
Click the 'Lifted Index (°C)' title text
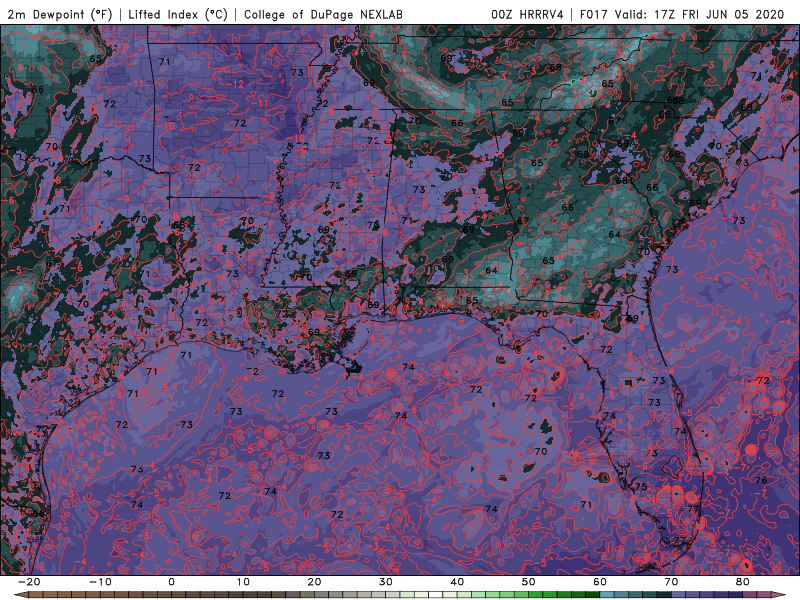[178, 14]
